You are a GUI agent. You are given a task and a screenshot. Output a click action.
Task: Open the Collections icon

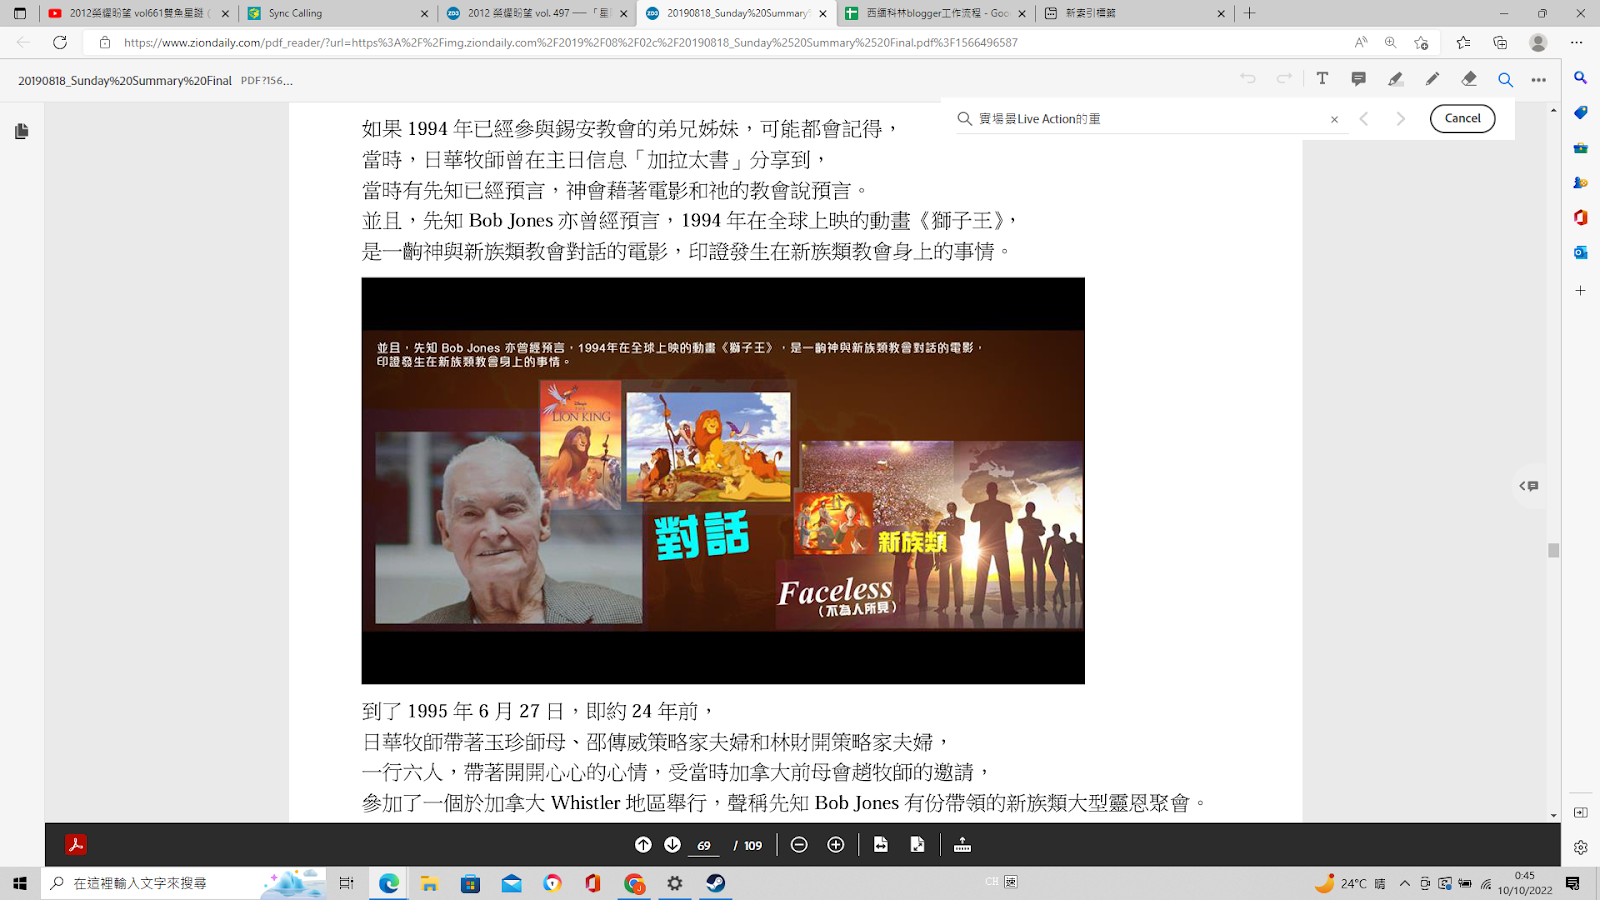click(1500, 42)
